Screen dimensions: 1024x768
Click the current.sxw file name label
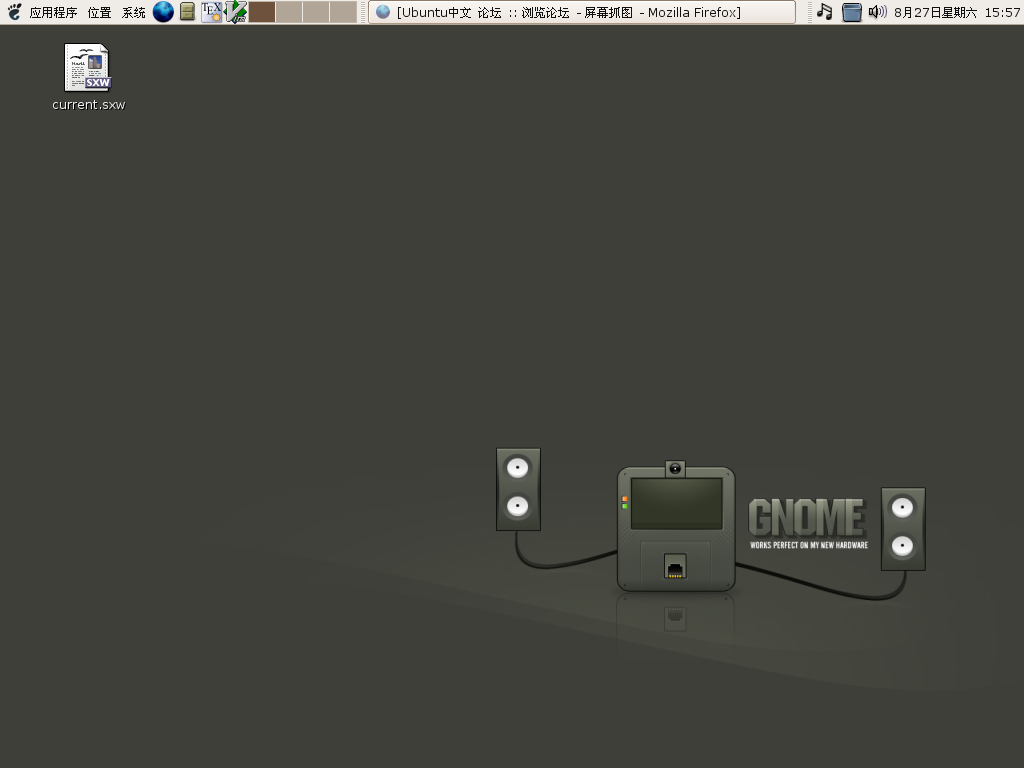89,104
